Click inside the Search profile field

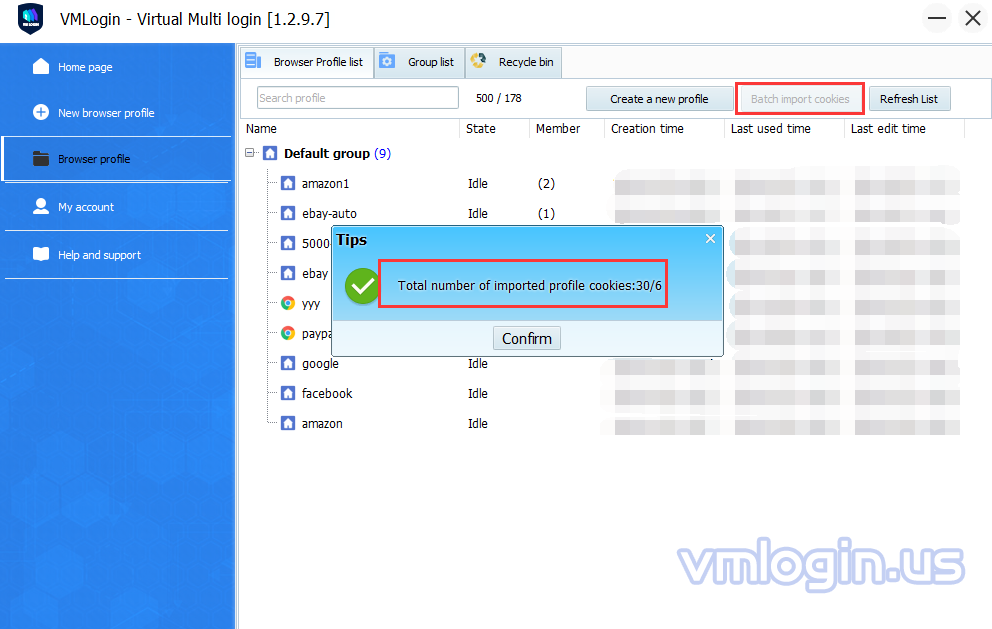click(x=357, y=98)
